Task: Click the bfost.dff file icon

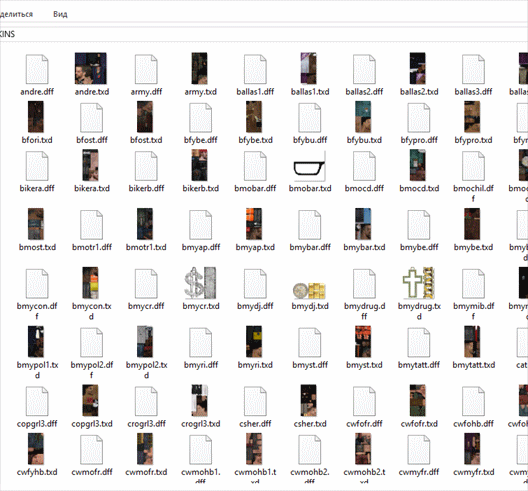Action: [x=92, y=118]
